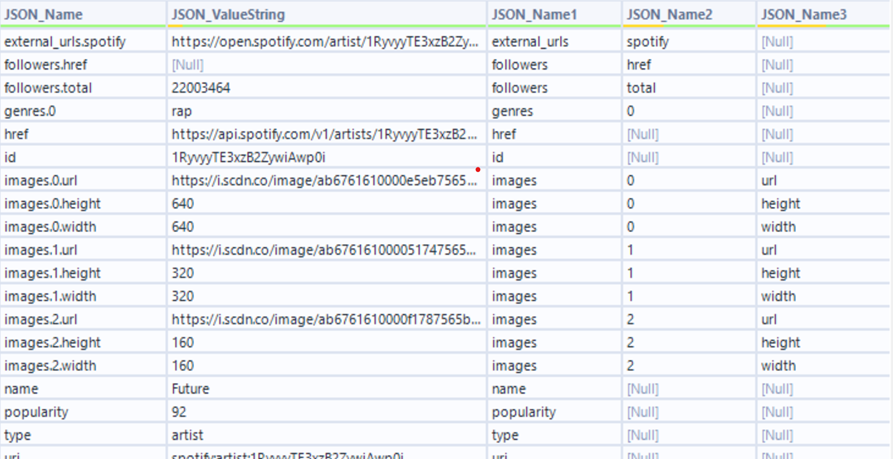893x459 pixels.
Task: Select the 320 value for images.1.height
Action: [x=327, y=273]
